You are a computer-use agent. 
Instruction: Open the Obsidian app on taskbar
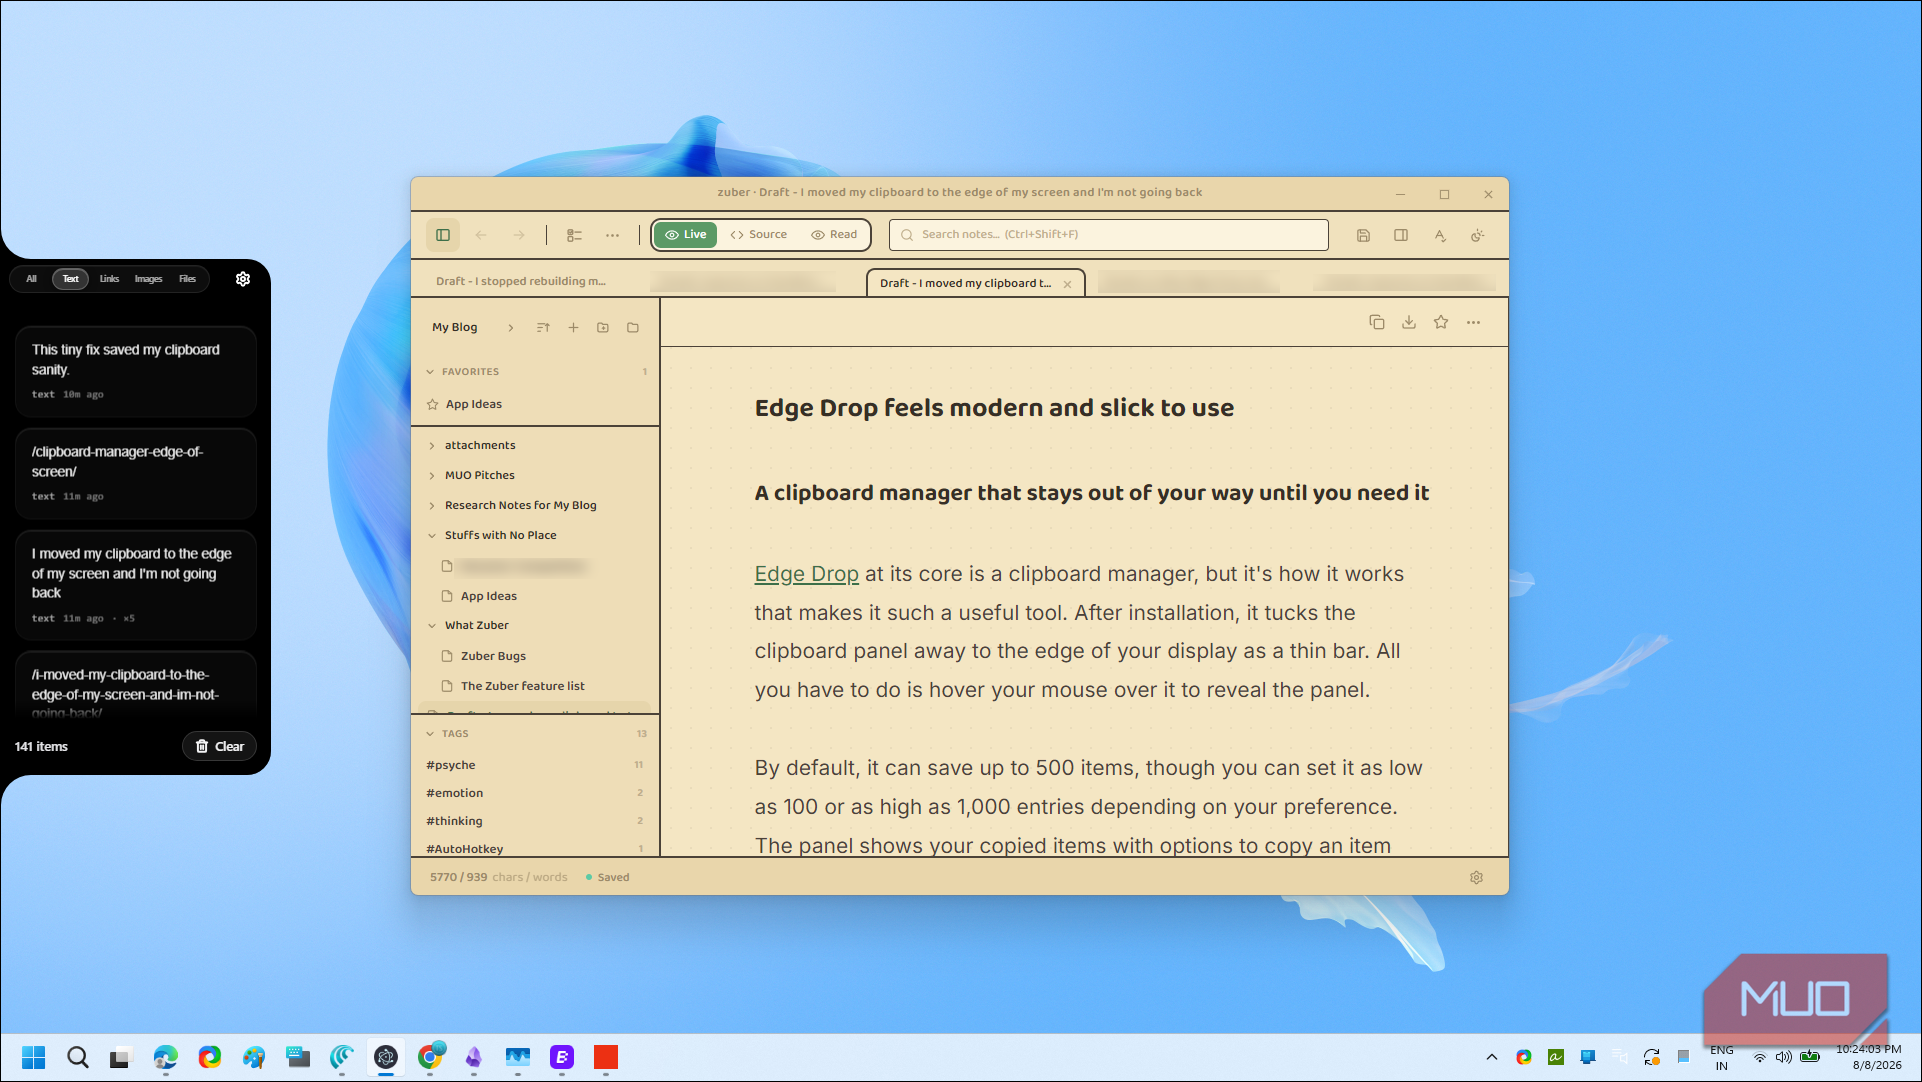pos(474,1057)
